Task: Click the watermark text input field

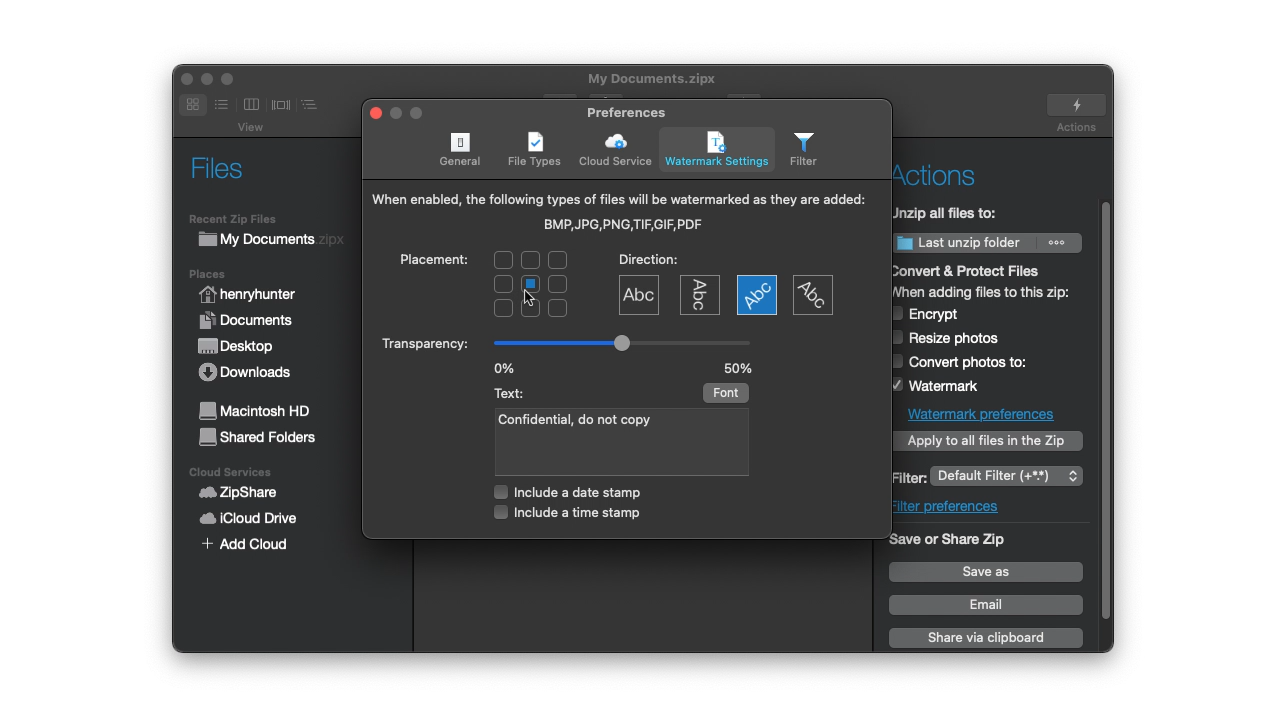Action: point(621,441)
